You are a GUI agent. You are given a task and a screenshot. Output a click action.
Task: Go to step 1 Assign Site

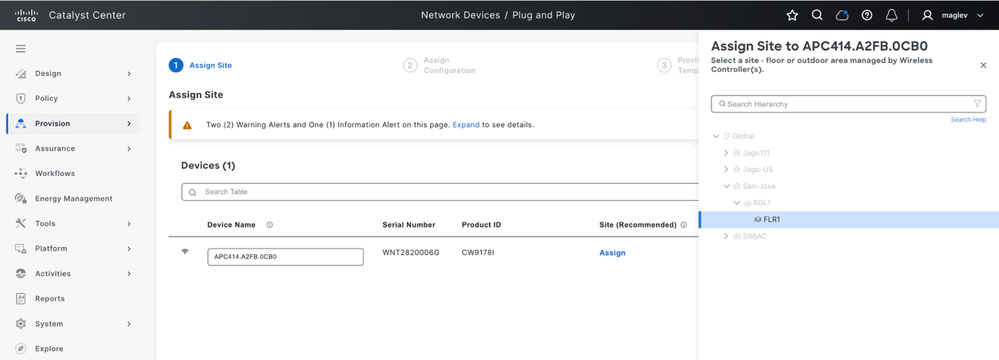coord(200,65)
